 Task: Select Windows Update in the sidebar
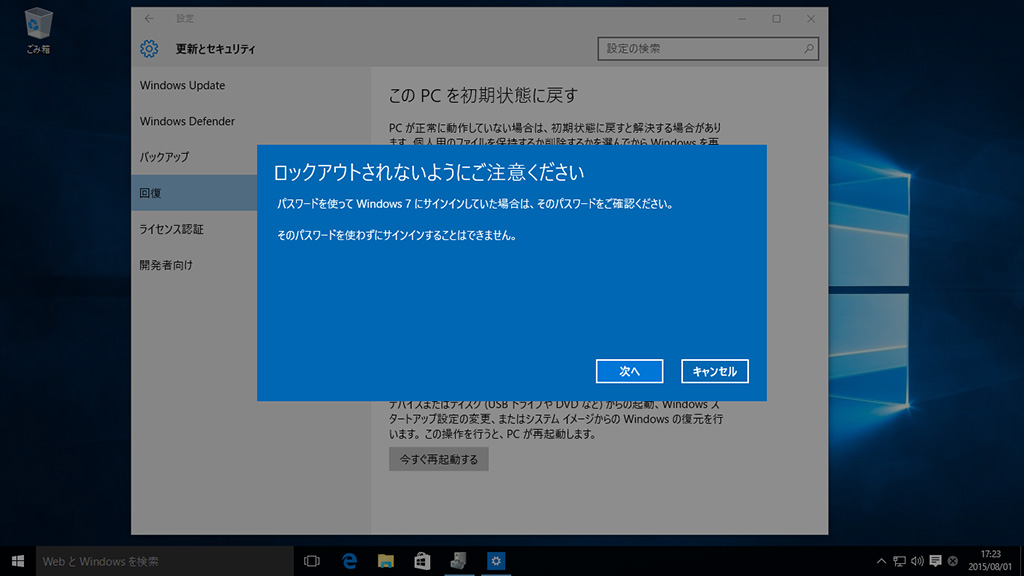[x=182, y=86]
